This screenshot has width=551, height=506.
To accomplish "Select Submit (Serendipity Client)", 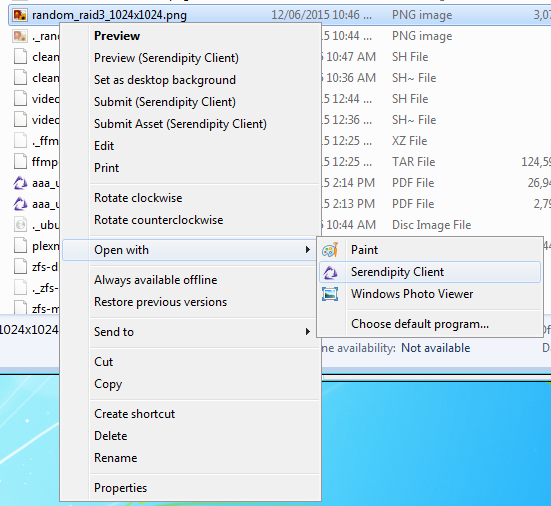I will tap(165, 102).
